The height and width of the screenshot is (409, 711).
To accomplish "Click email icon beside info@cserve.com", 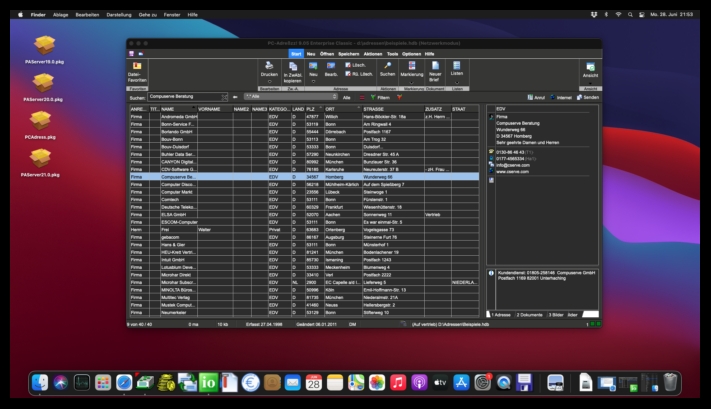I will (491, 165).
